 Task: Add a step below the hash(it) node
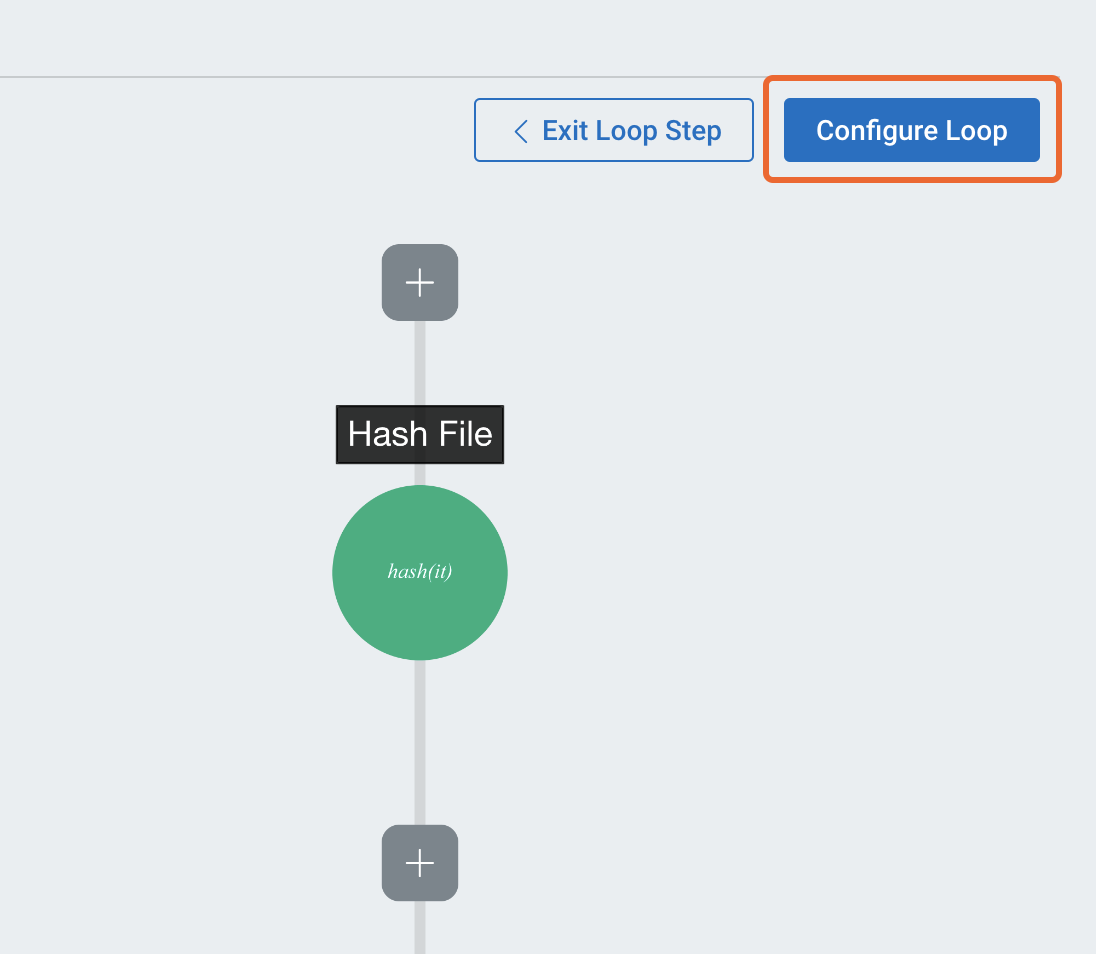pos(420,863)
